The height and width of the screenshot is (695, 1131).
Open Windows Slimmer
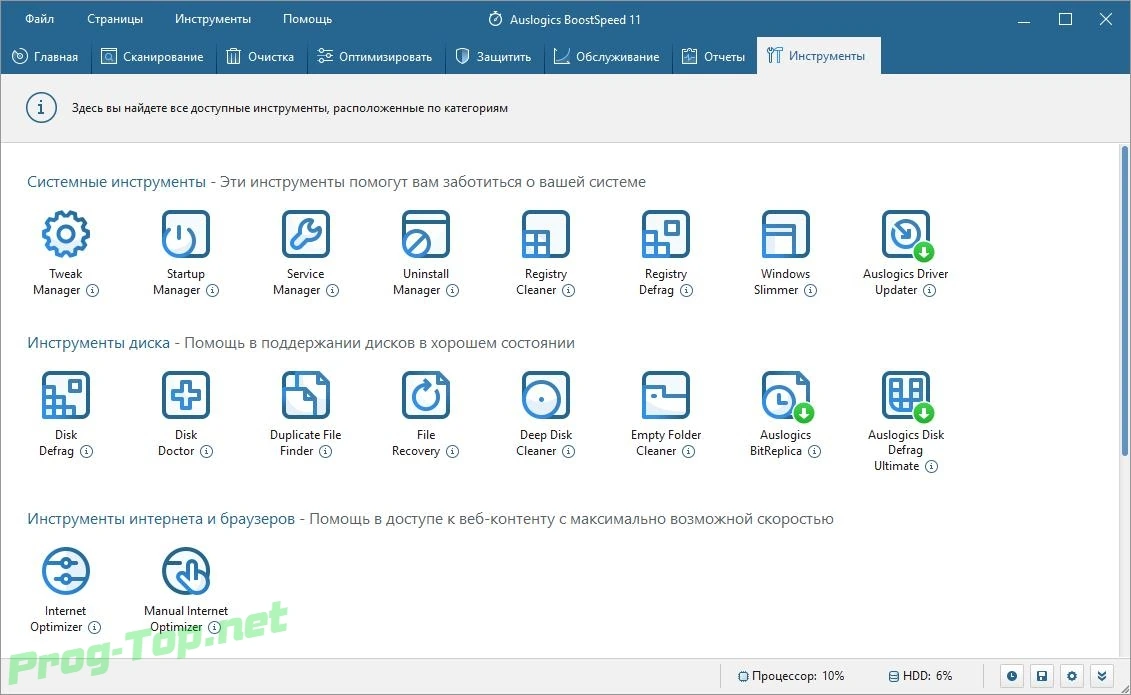click(785, 234)
